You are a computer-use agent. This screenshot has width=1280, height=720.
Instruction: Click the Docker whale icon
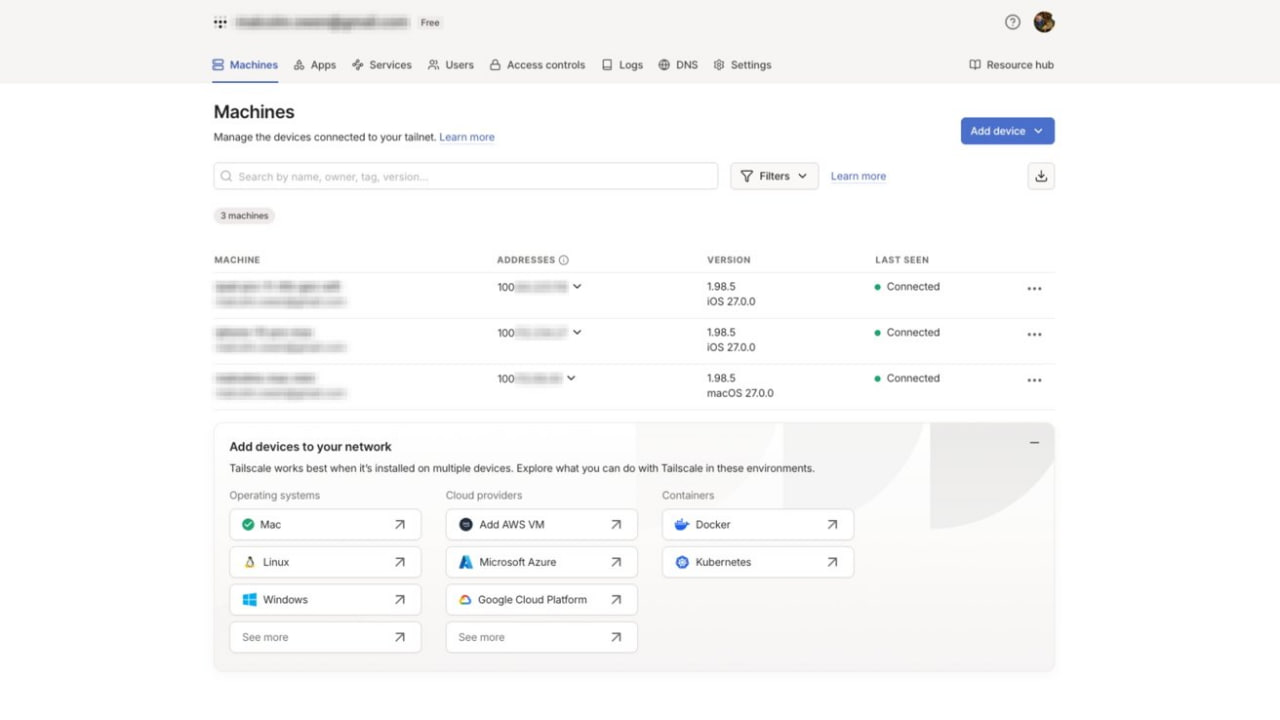click(x=682, y=524)
